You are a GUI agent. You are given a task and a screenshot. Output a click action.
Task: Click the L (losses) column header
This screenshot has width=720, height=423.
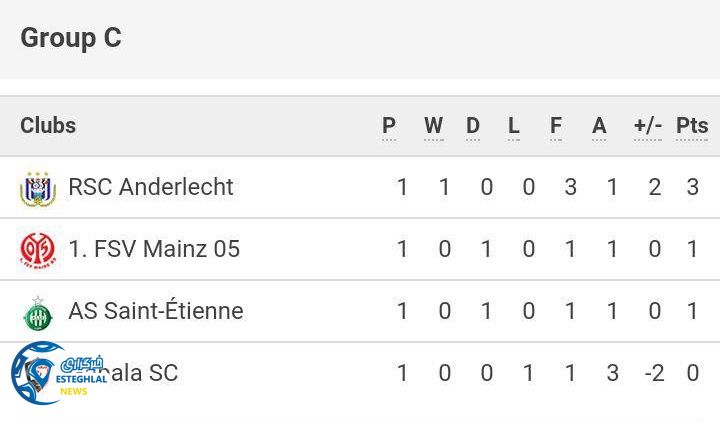(514, 126)
